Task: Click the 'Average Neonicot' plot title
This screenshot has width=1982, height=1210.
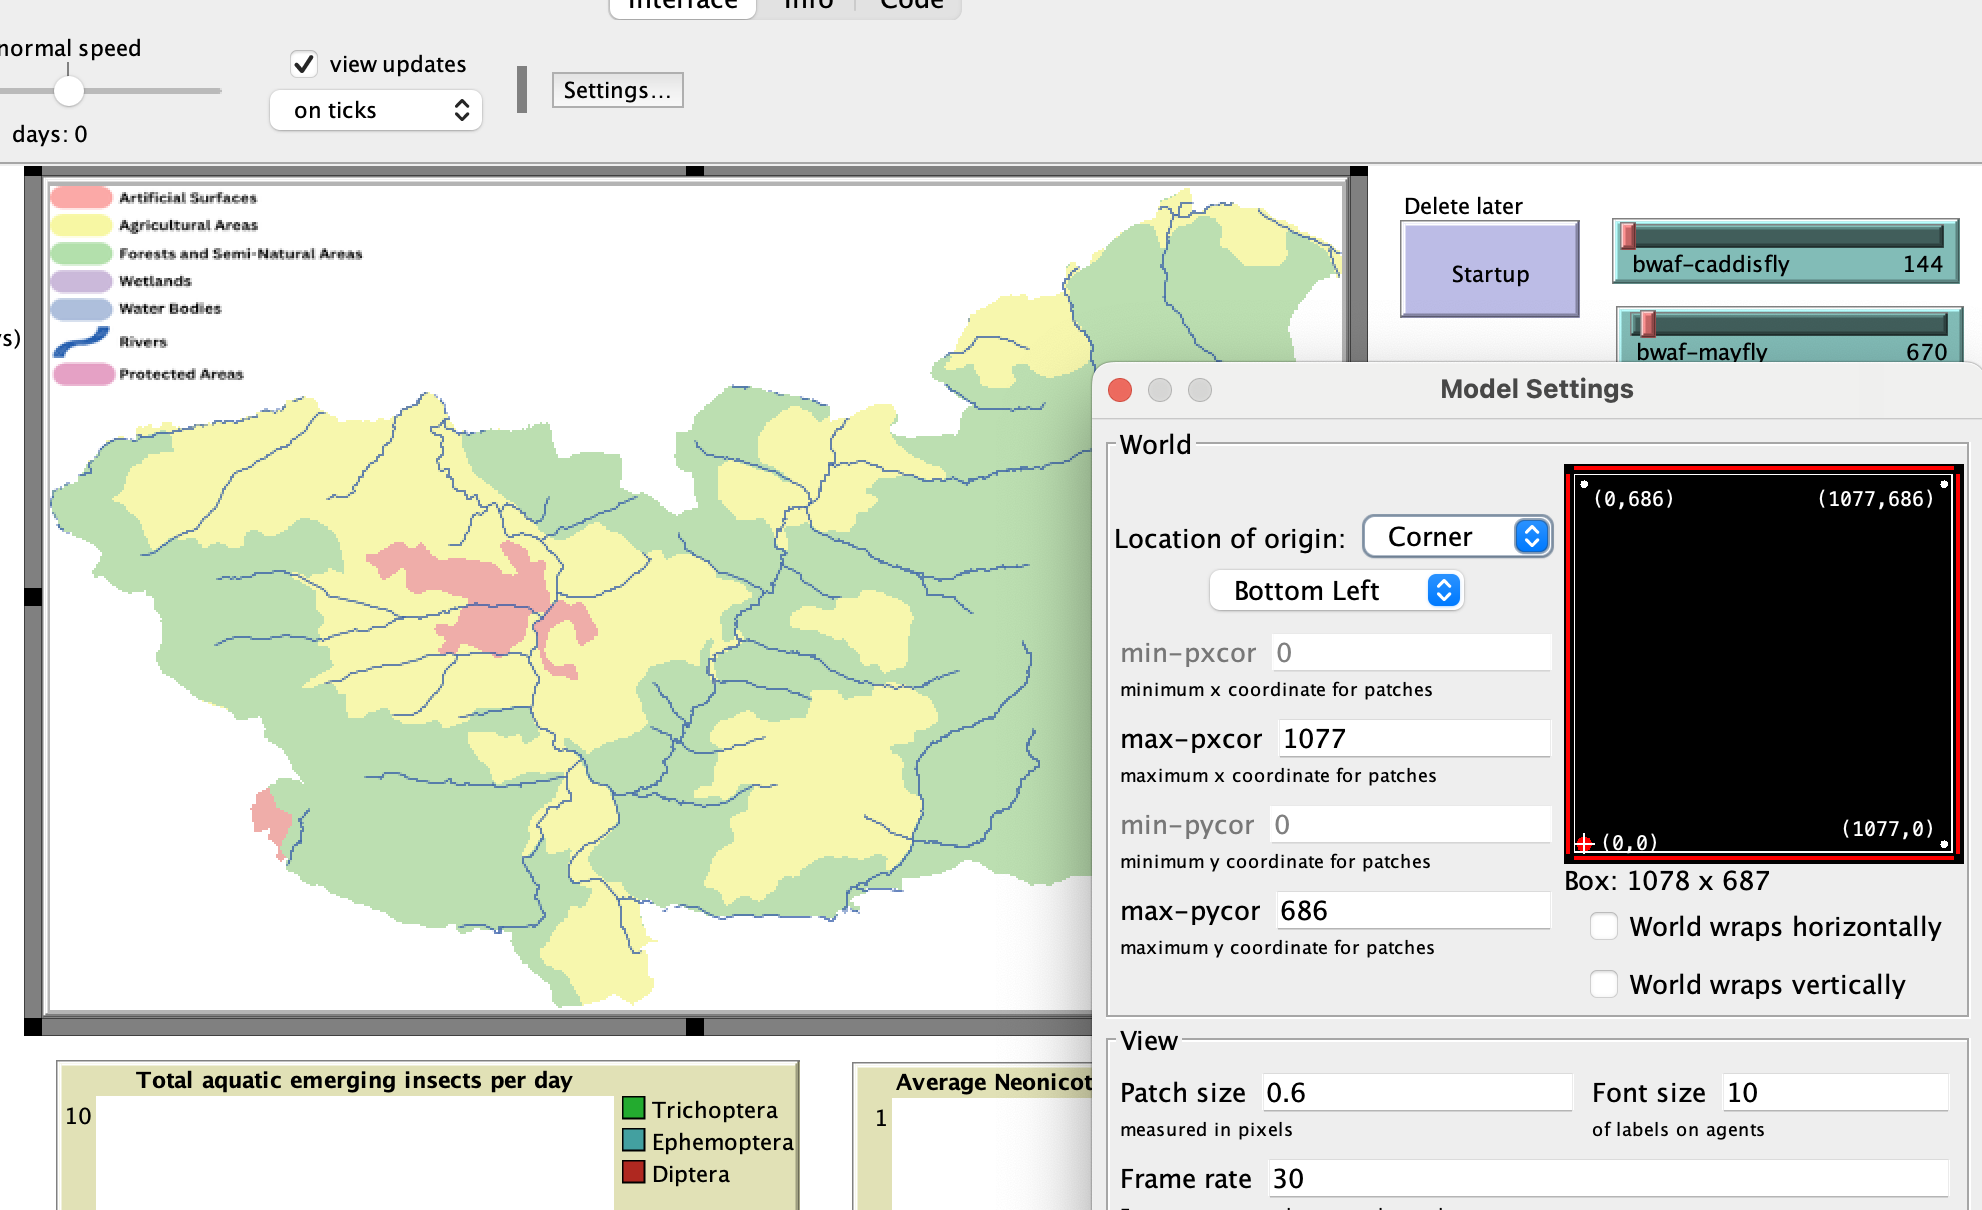Action: (993, 1082)
